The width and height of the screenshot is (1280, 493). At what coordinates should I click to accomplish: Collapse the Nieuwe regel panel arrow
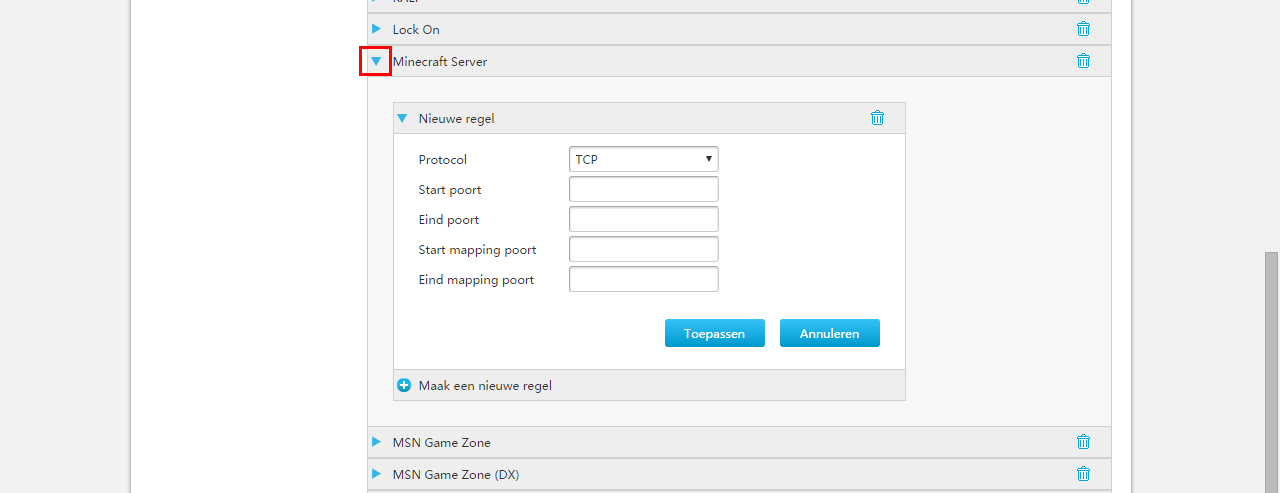[x=402, y=118]
